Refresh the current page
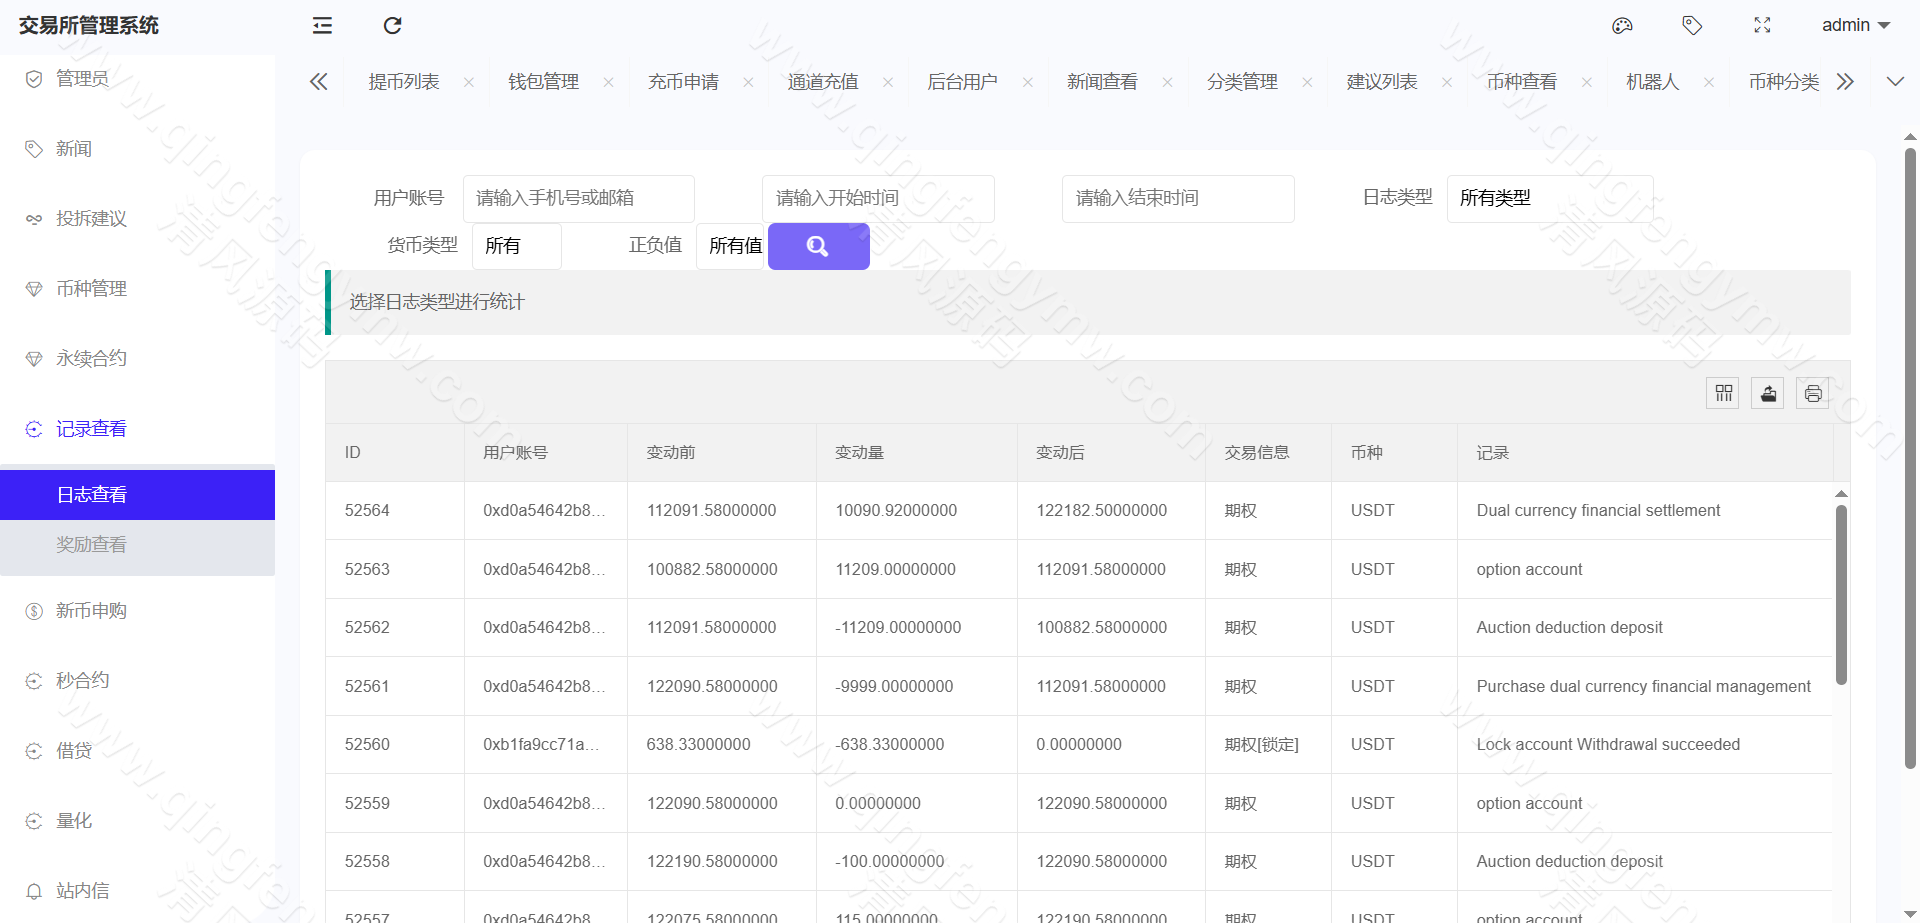 click(x=392, y=25)
